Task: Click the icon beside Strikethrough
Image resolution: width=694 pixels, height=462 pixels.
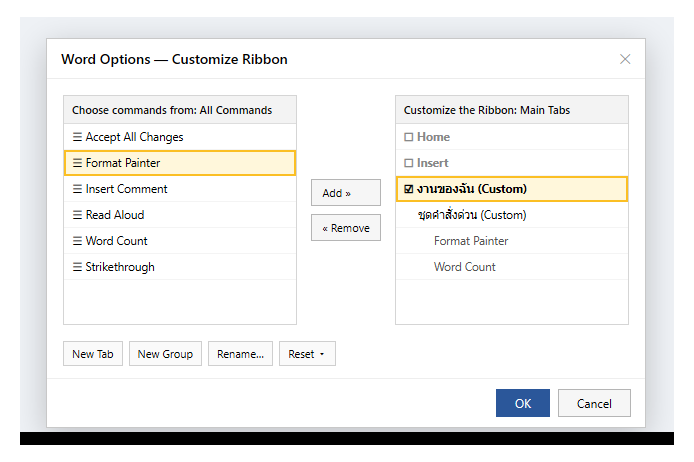Action: pos(77,267)
